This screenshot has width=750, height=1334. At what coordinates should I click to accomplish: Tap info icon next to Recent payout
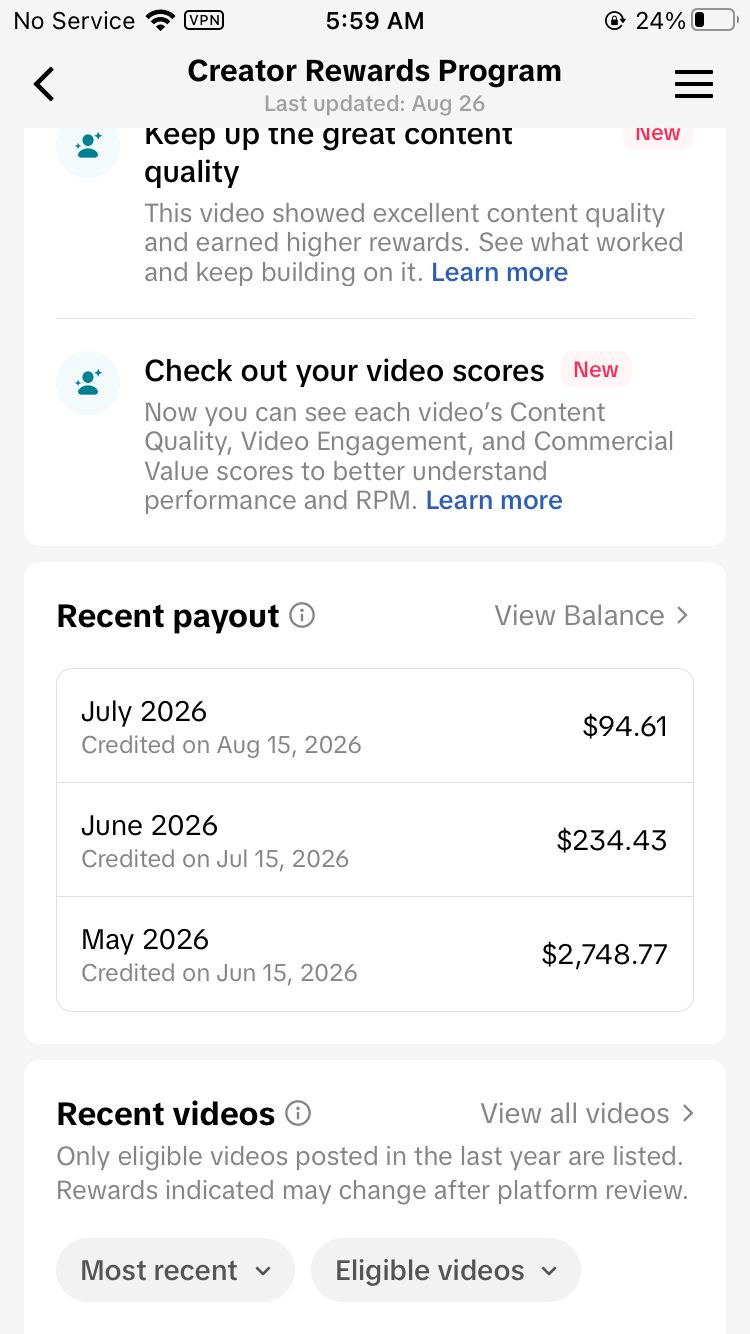pos(302,615)
